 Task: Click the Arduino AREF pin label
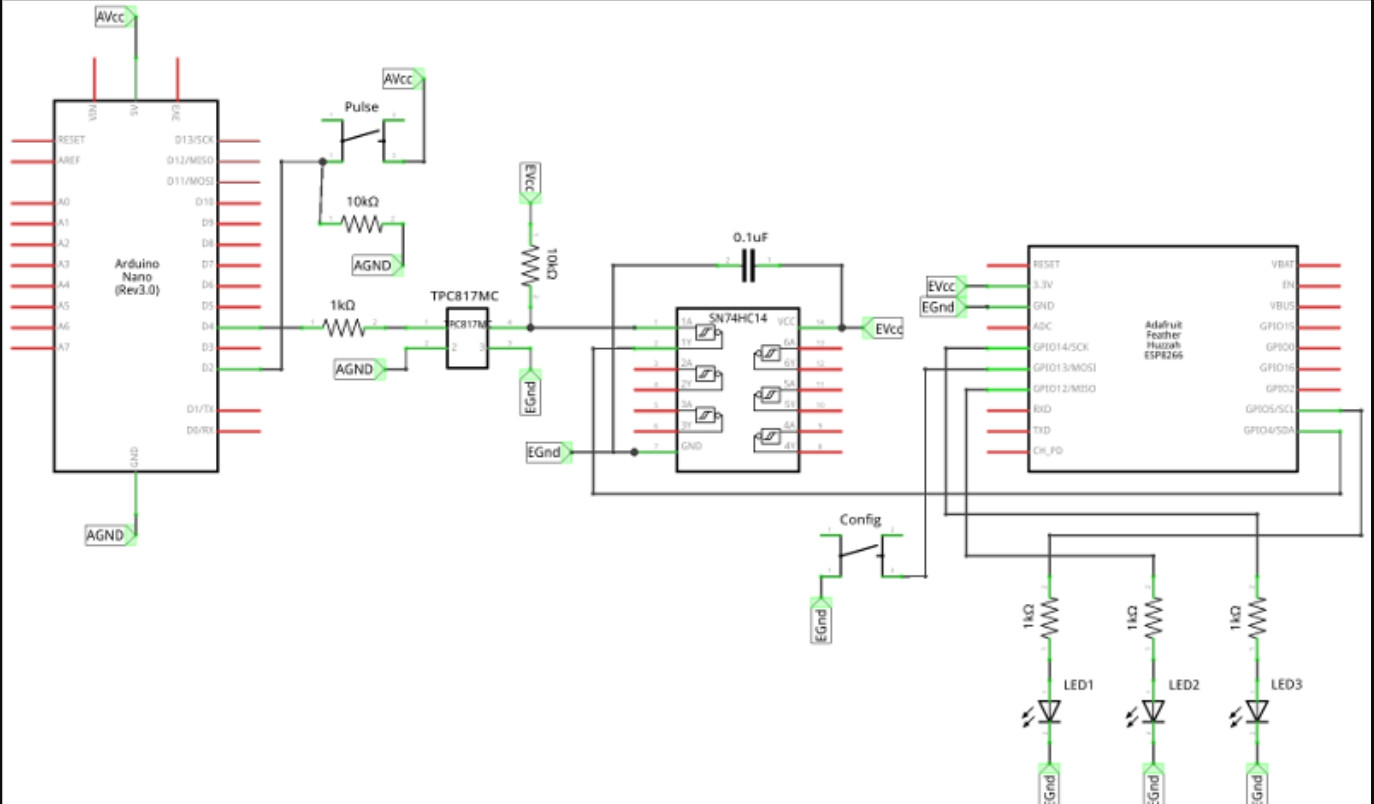(x=69, y=160)
